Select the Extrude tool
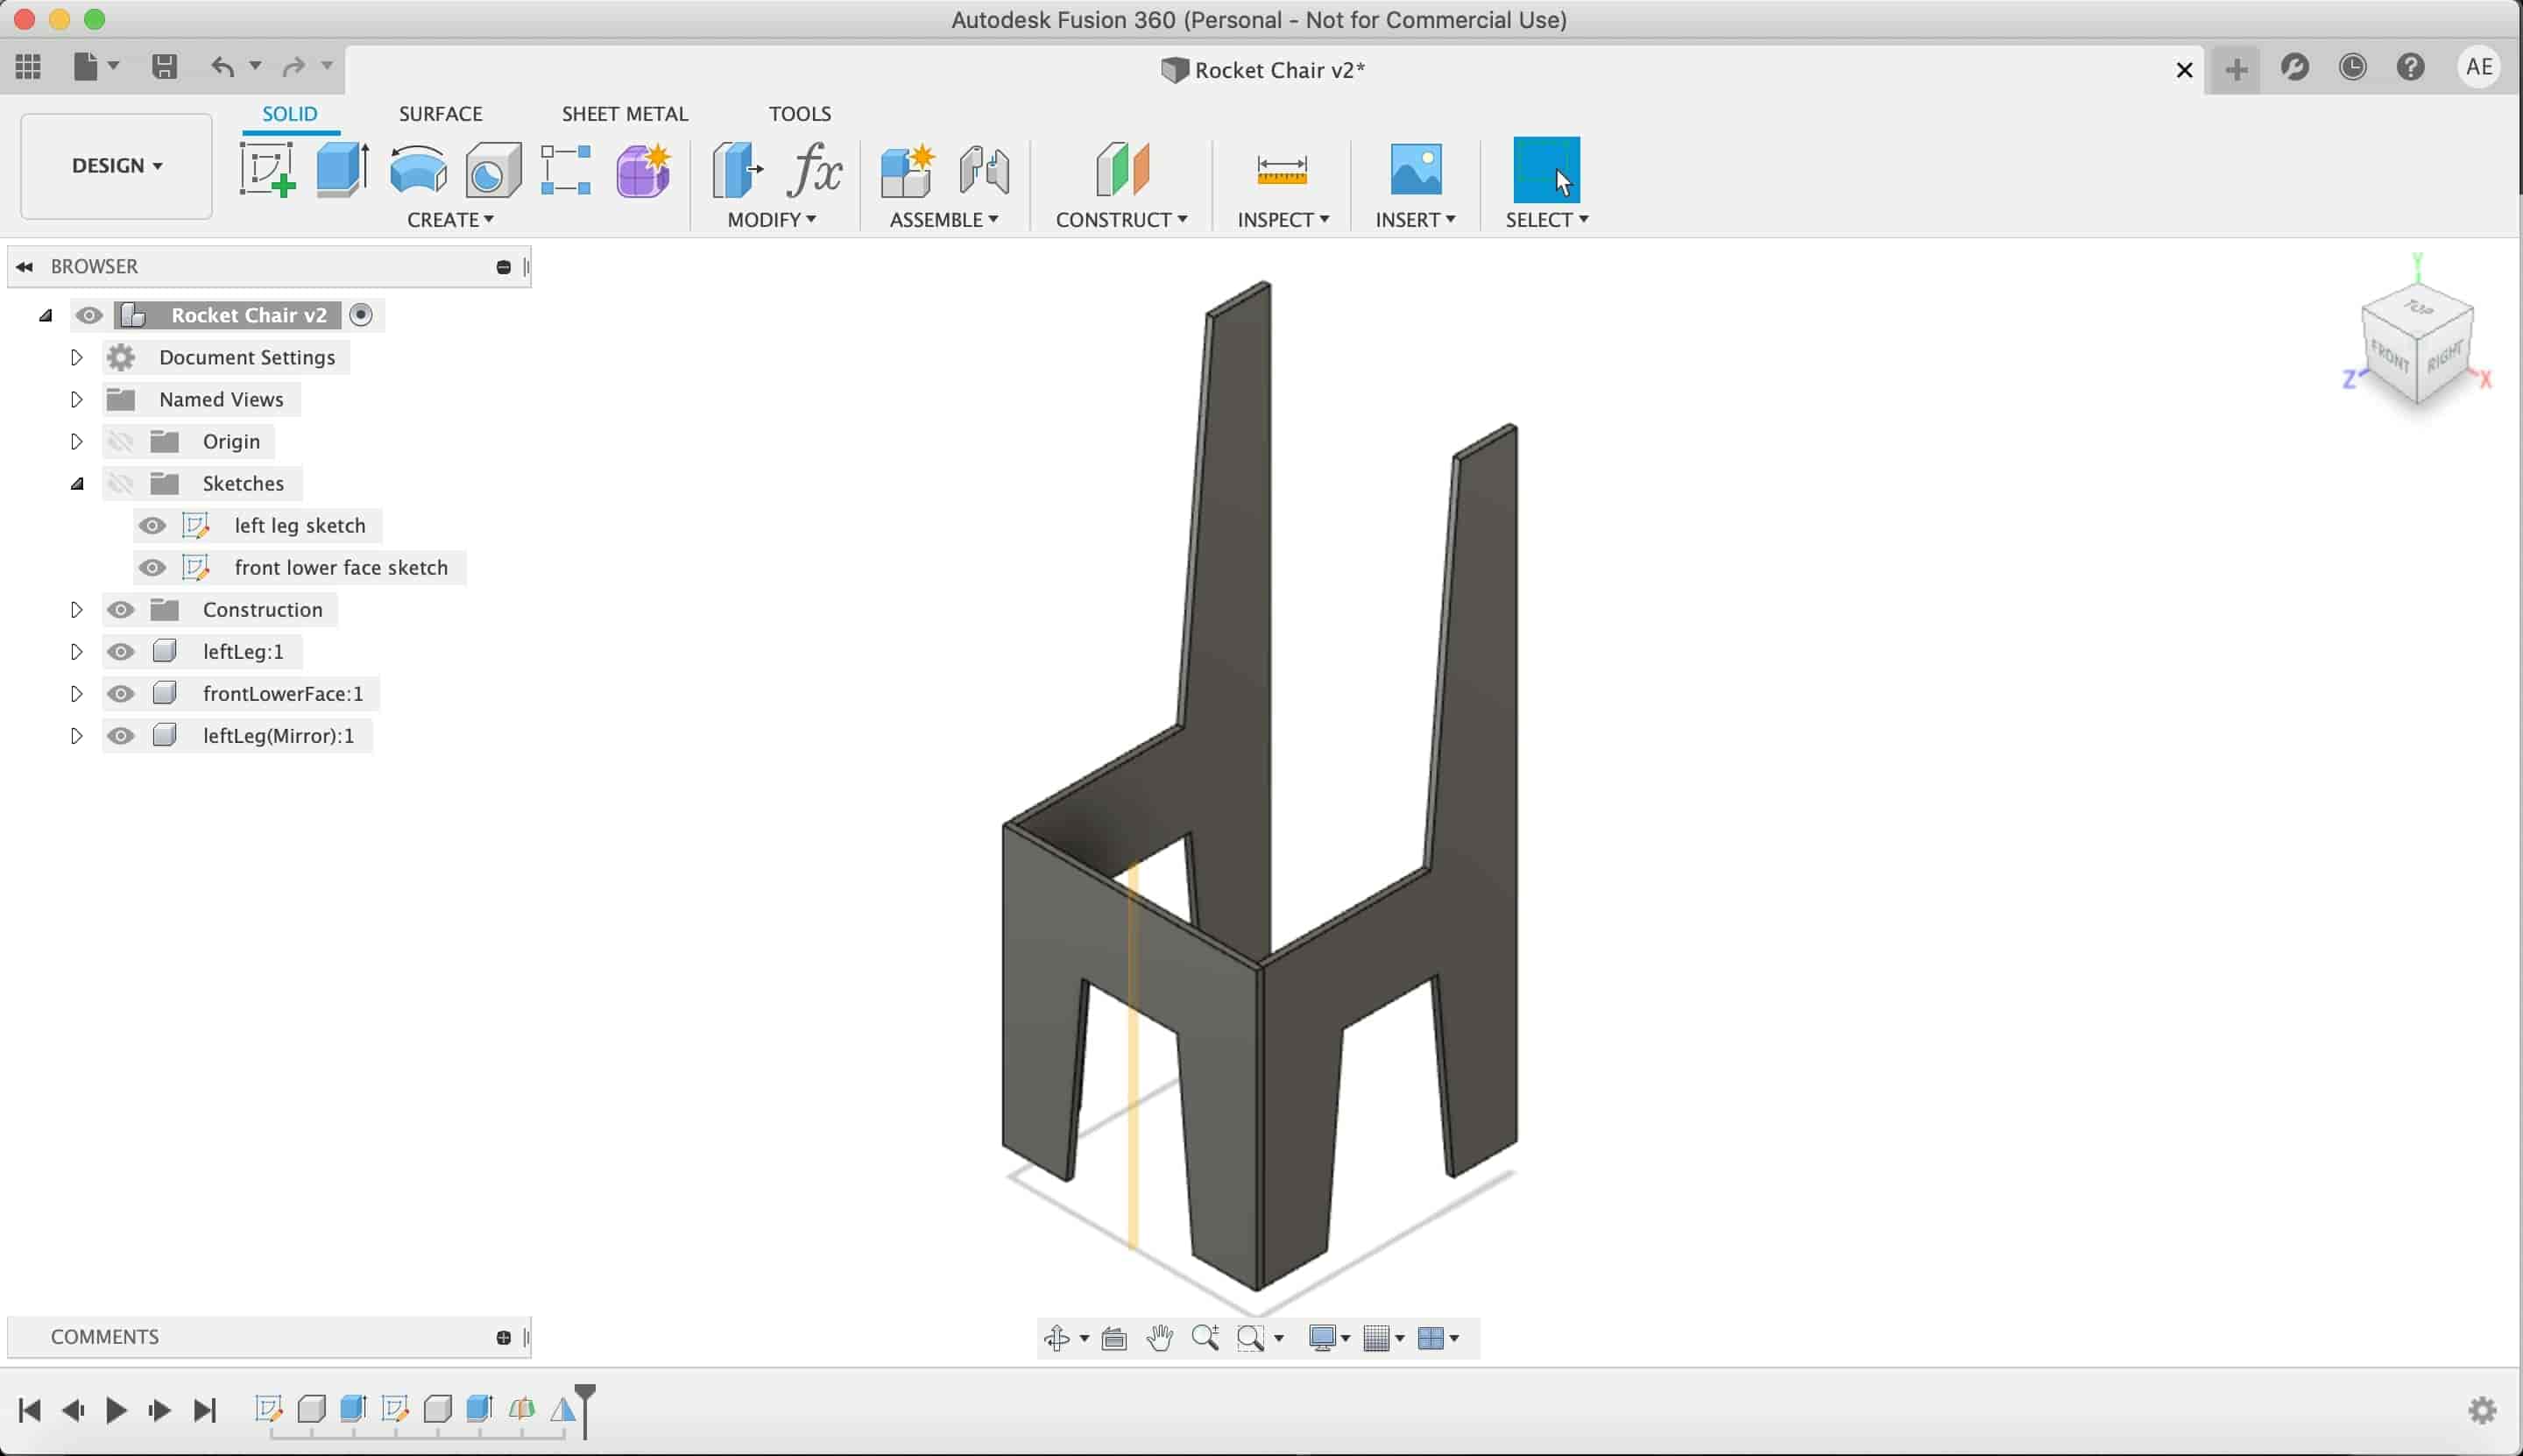Screen dimensions: 2523x1456 (342, 169)
